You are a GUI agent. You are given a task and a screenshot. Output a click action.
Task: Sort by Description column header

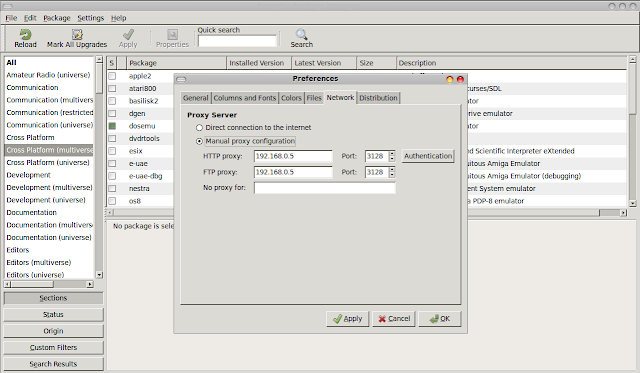[x=512, y=63]
